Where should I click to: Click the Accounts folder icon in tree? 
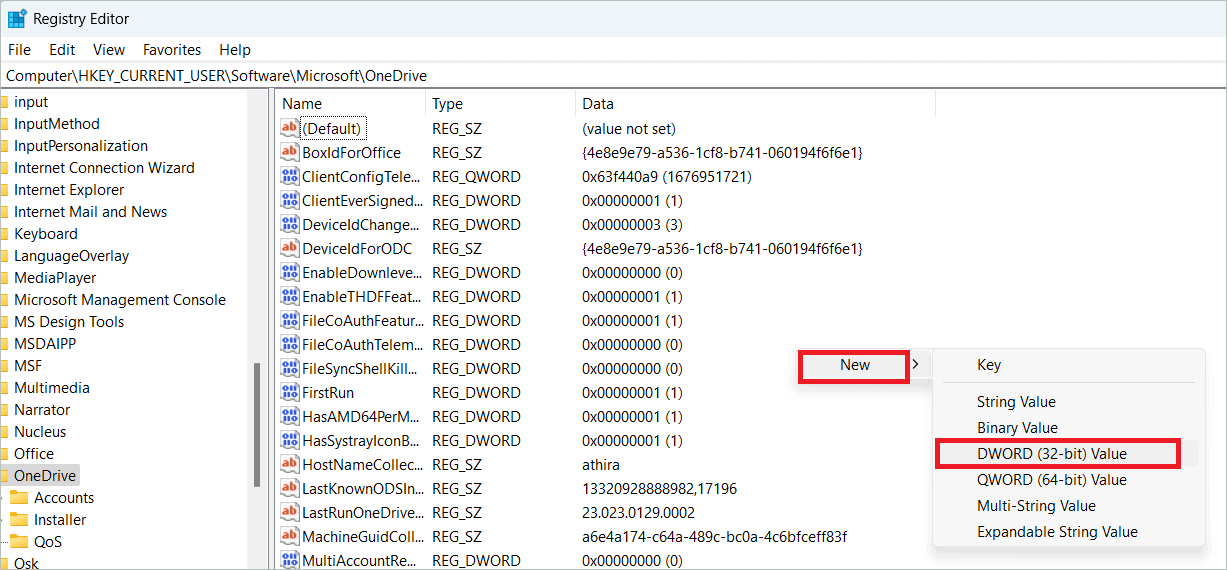pos(19,497)
